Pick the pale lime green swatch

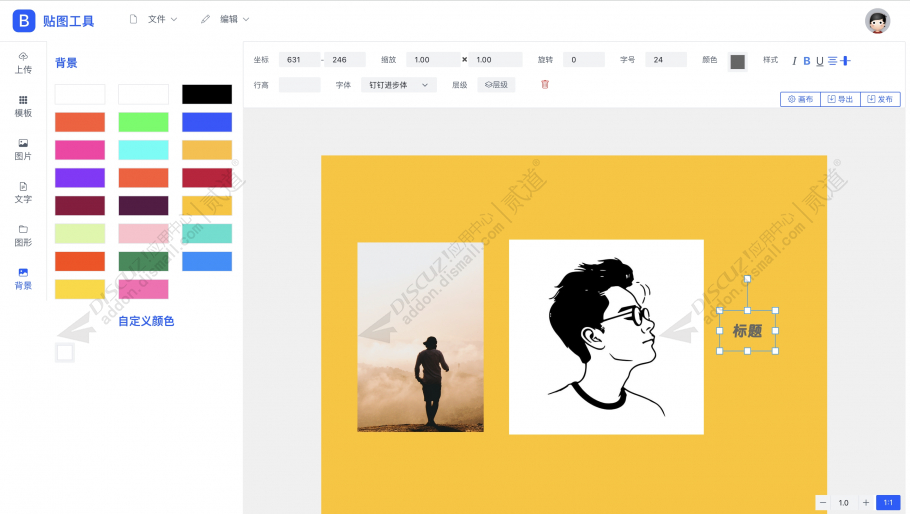[x=80, y=233]
